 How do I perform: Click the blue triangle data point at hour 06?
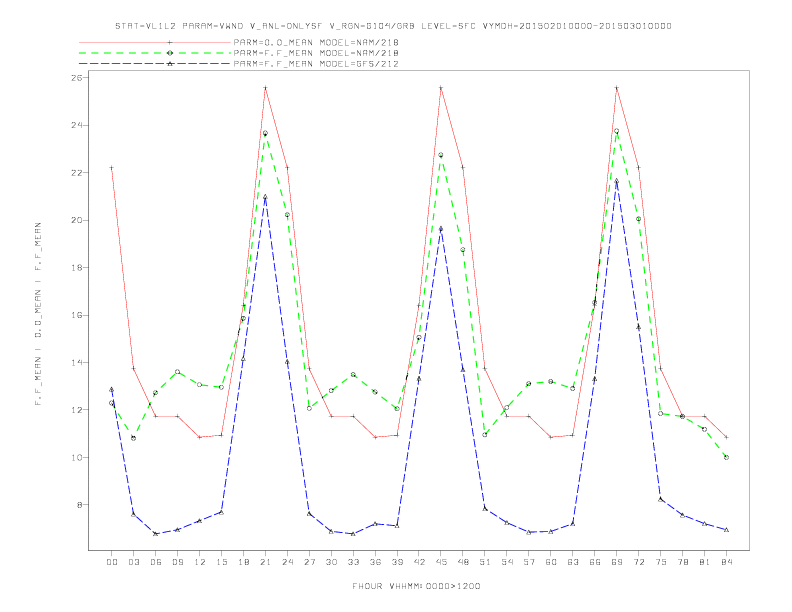156,534
